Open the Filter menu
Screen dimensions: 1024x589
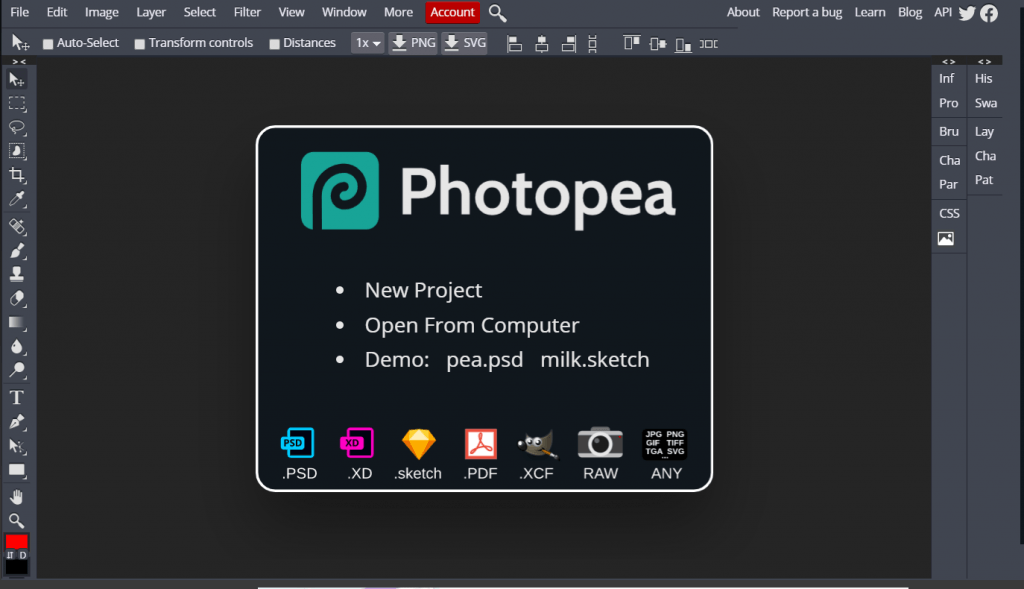(248, 12)
